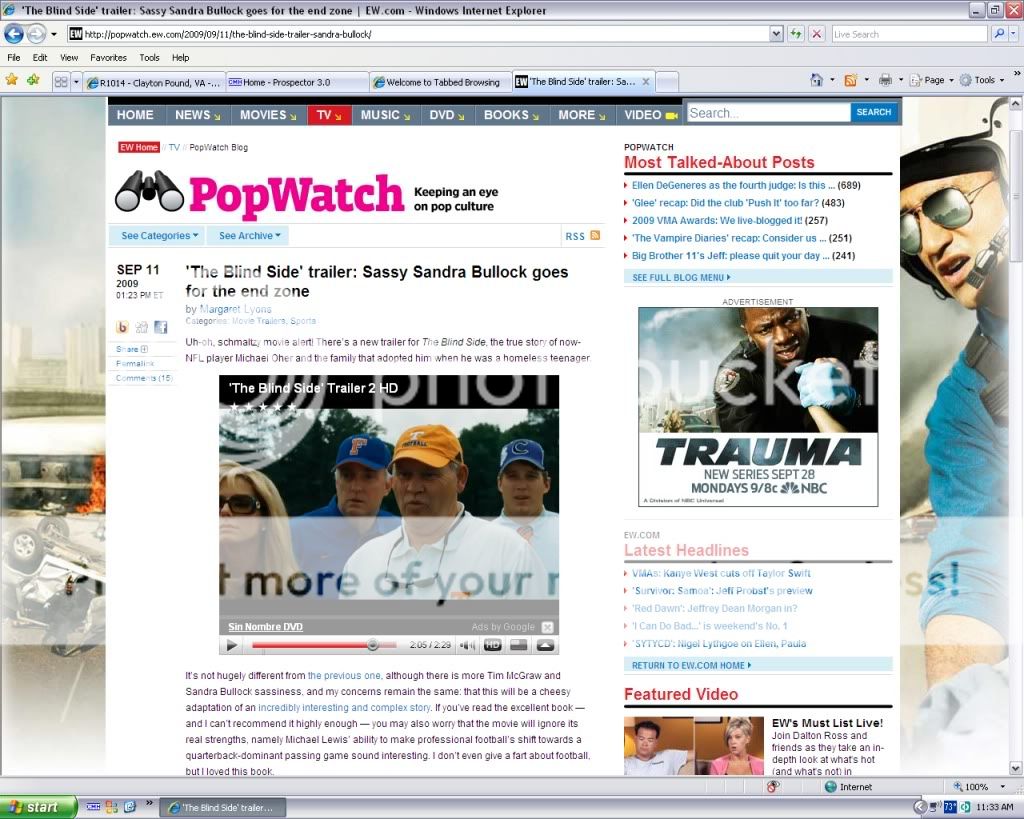Click the Quick Tabs grid icon
Image resolution: width=1024 pixels, height=819 pixels.
point(61,81)
